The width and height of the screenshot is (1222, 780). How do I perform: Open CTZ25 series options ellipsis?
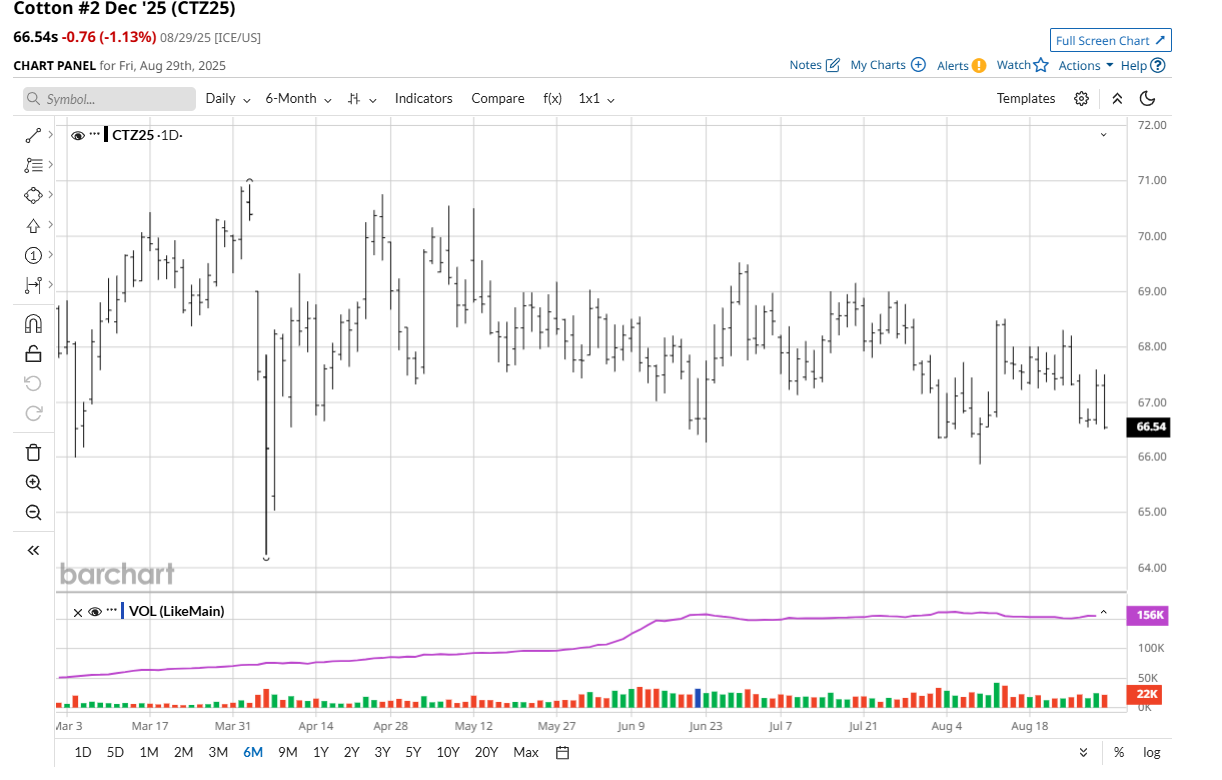(95, 134)
